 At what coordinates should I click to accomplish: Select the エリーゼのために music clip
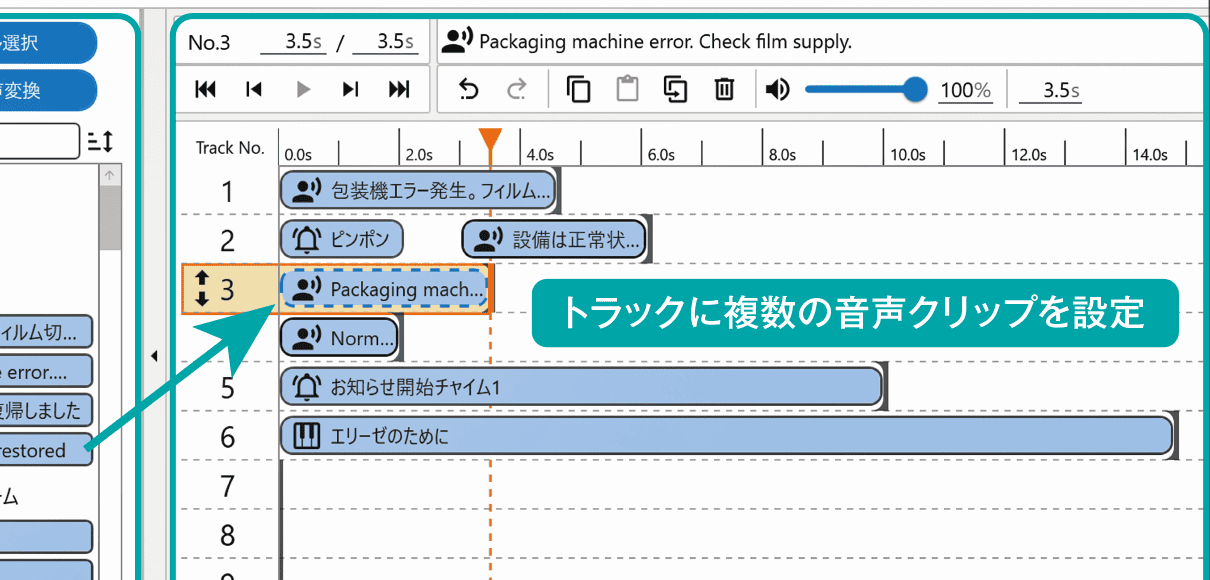726,436
